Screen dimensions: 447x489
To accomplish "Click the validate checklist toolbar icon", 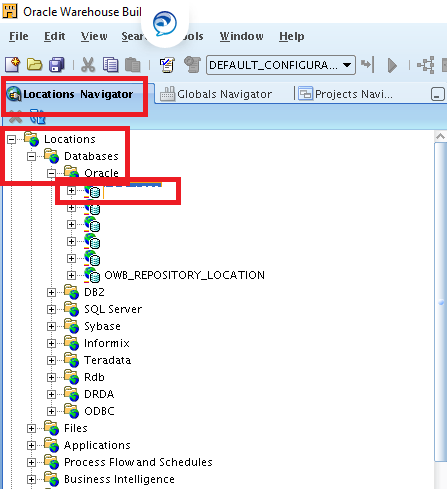I will click(167, 65).
